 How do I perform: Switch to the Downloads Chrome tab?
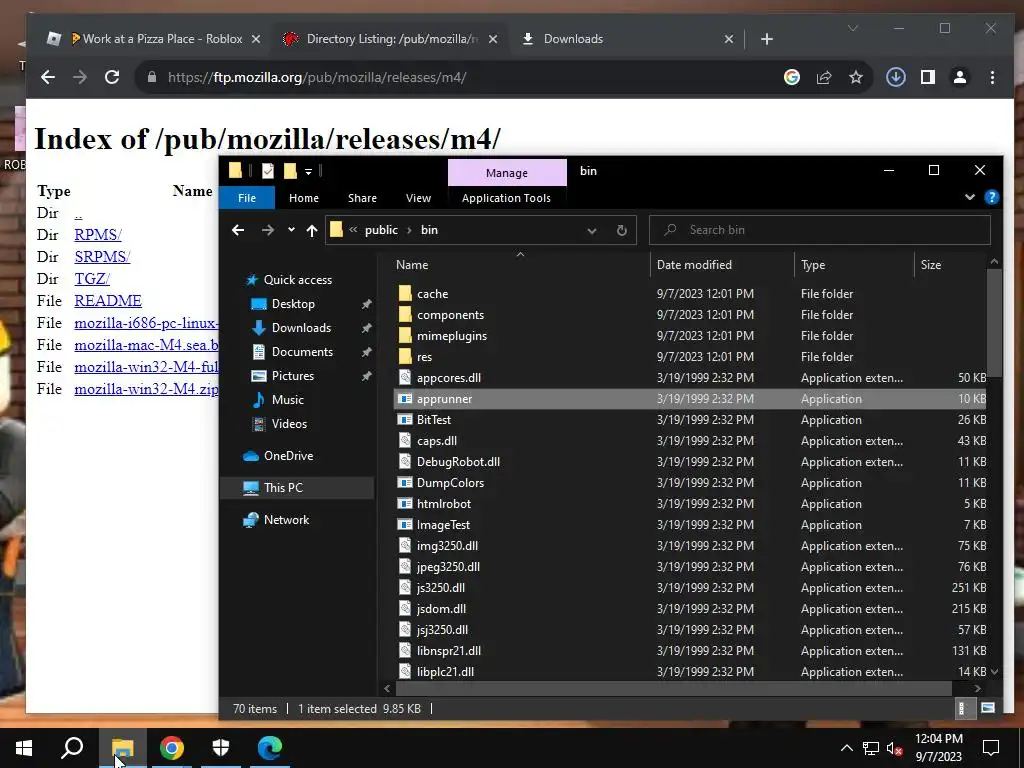pyautogui.click(x=627, y=39)
